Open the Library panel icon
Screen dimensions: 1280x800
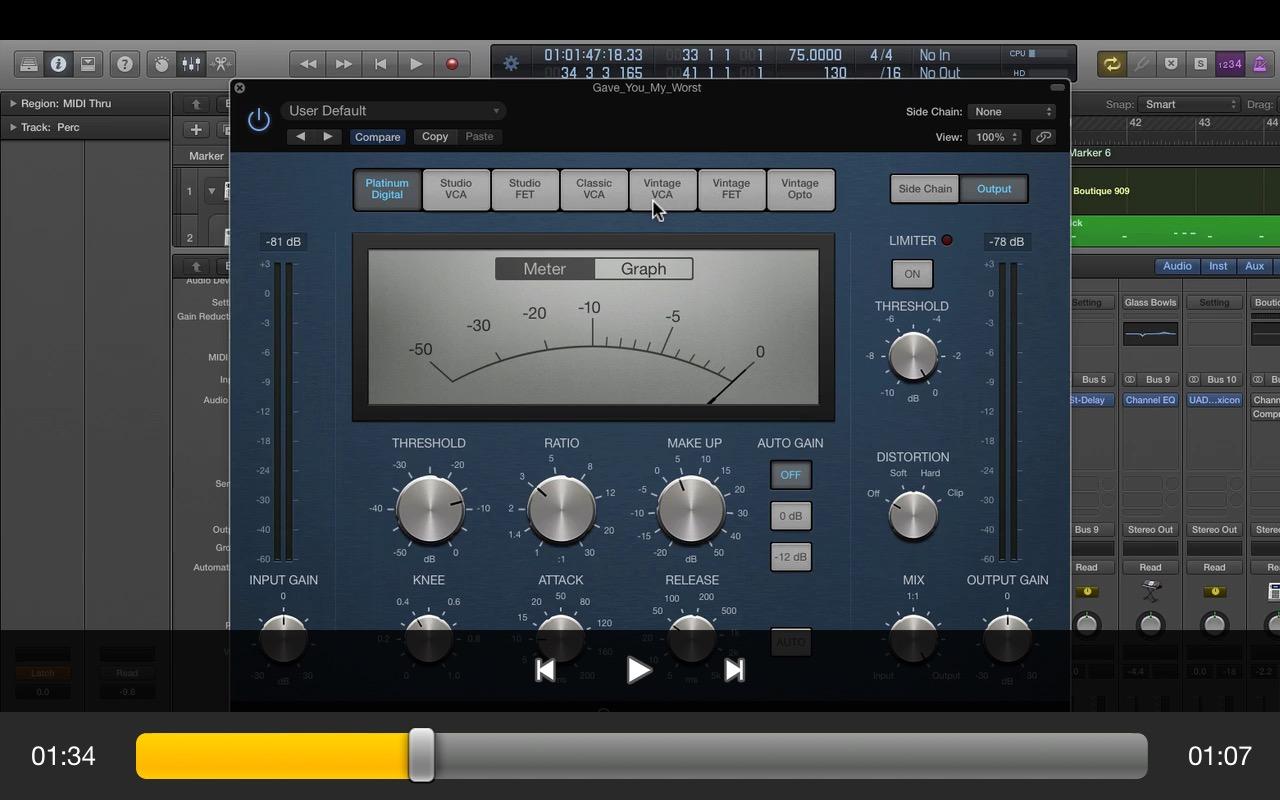pyautogui.click(x=29, y=64)
